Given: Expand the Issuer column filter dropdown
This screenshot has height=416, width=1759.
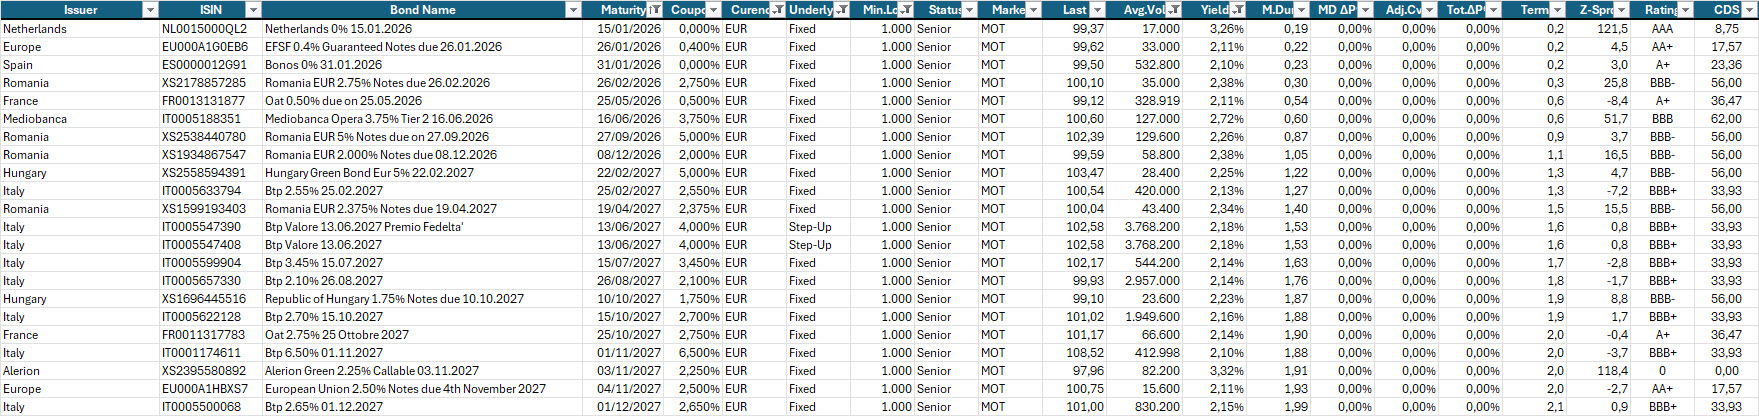Looking at the screenshot, I should 150,10.
